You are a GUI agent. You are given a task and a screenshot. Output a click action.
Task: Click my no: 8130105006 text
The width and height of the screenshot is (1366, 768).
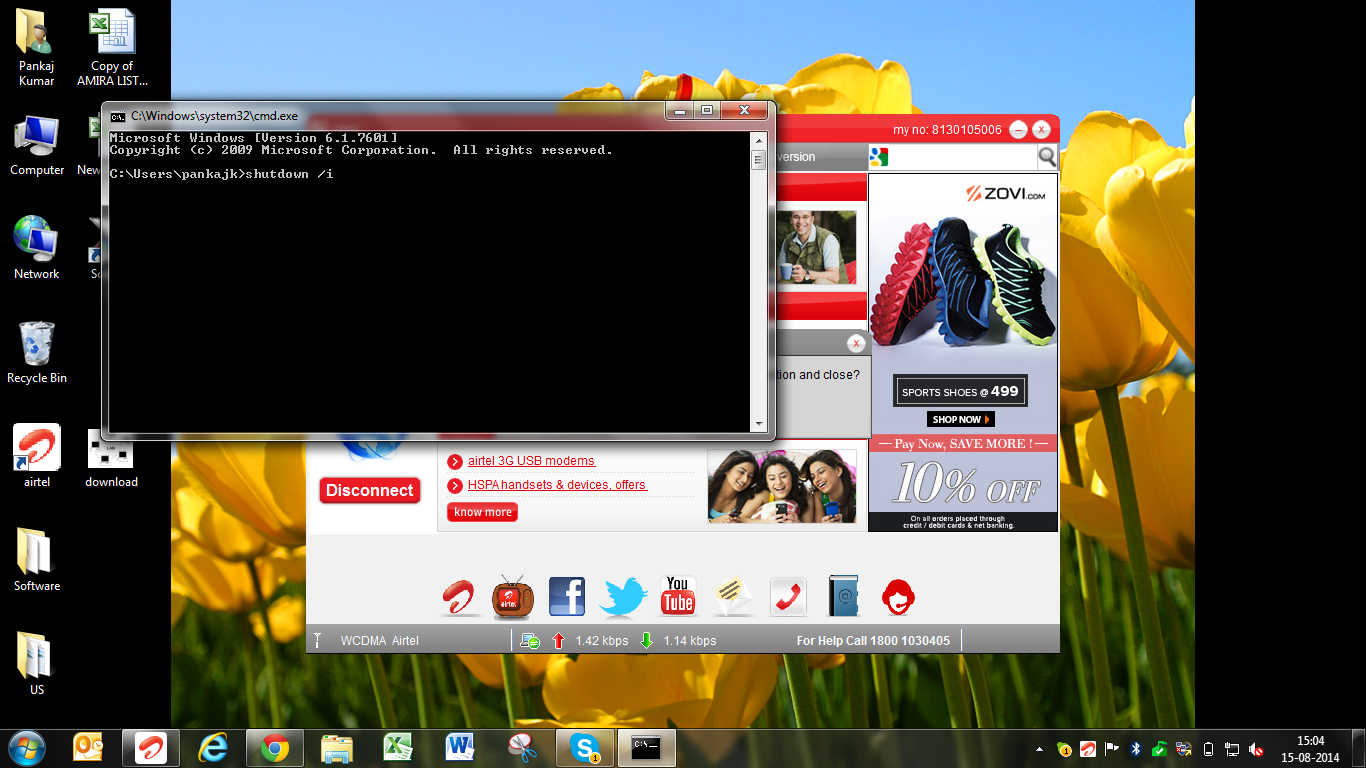(x=947, y=130)
